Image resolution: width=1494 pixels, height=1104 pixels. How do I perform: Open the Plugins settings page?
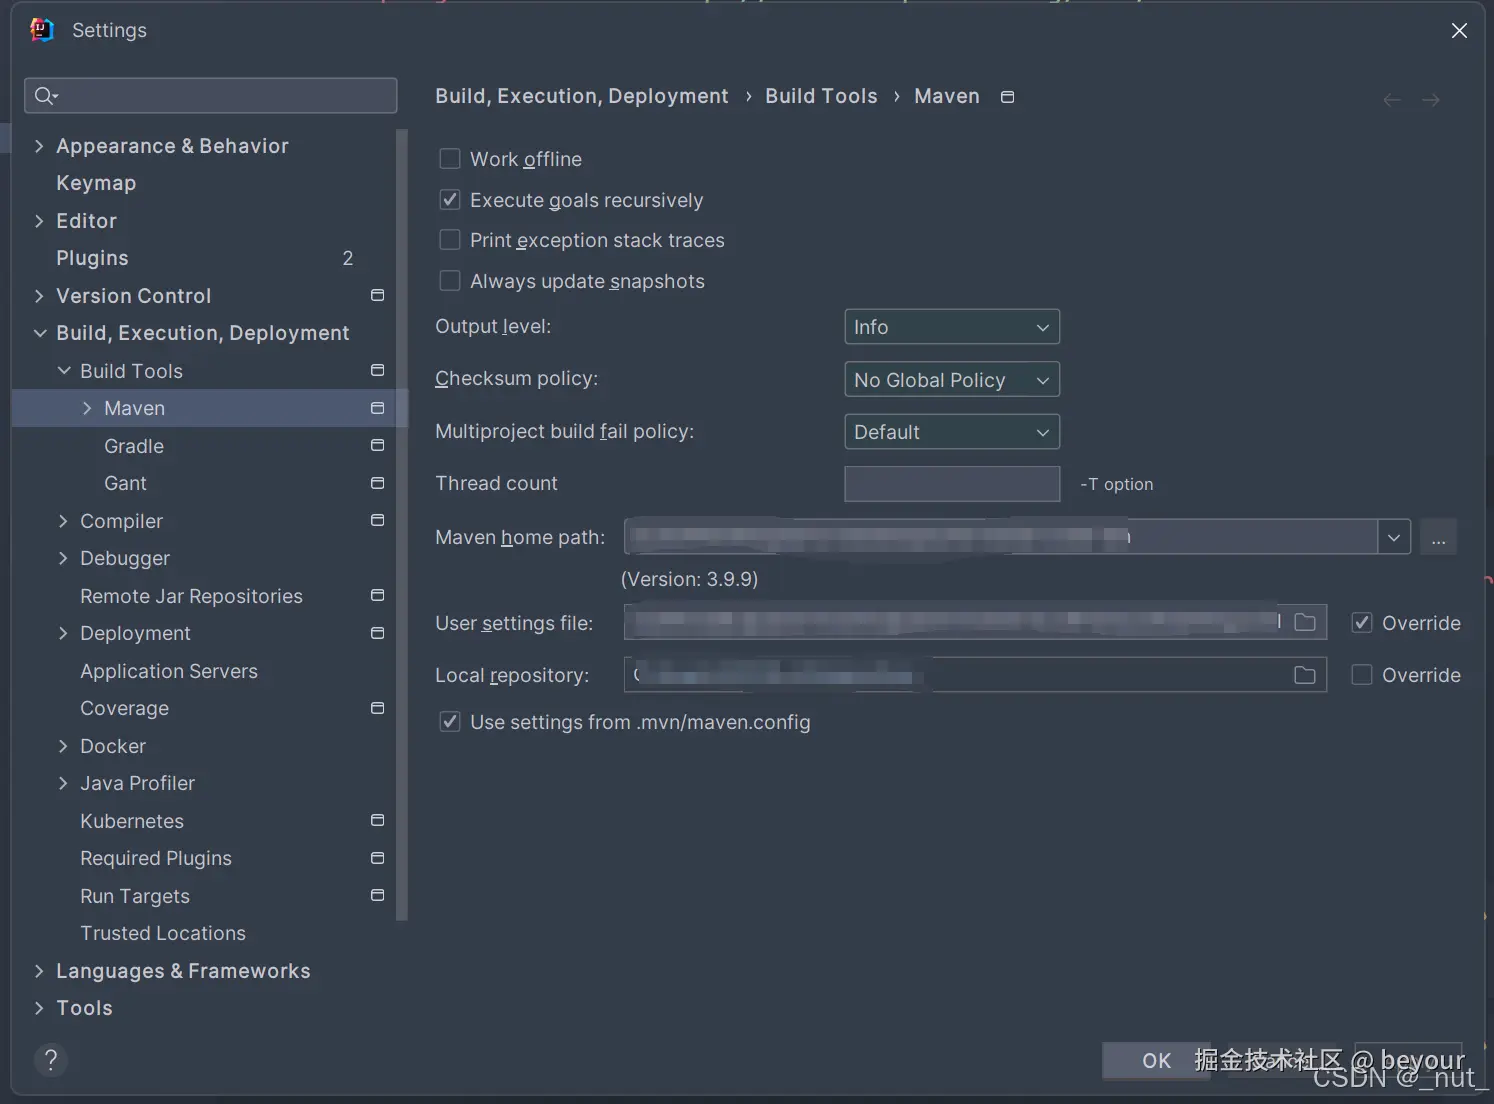pos(92,258)
